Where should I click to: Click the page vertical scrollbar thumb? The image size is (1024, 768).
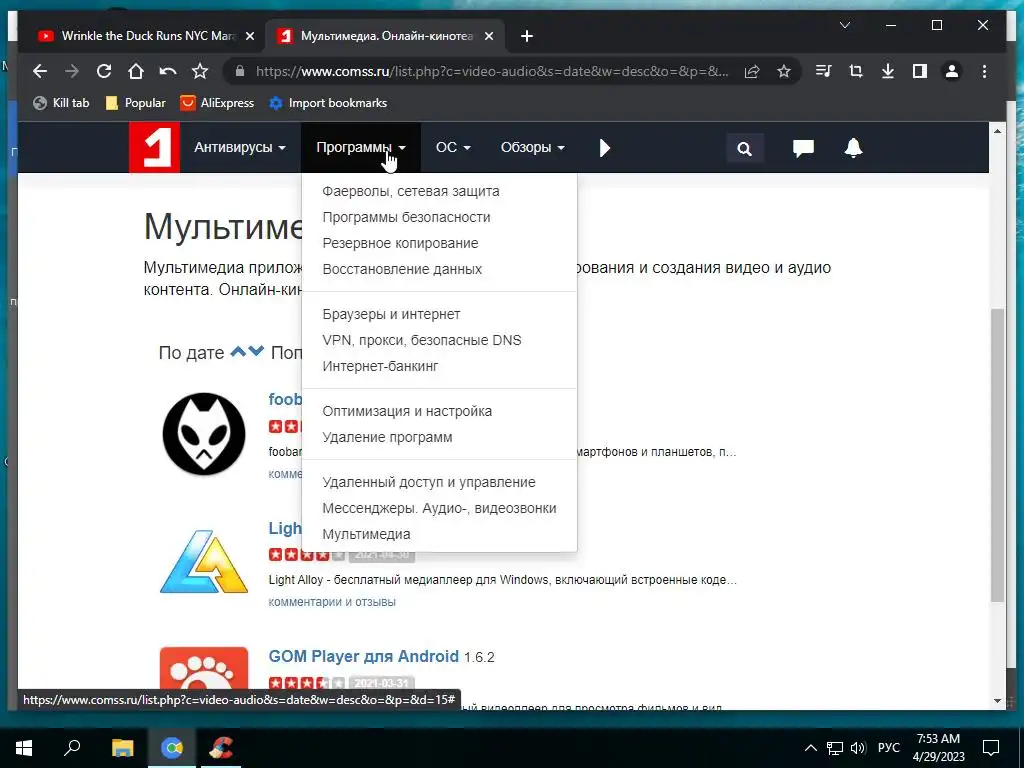997,454
